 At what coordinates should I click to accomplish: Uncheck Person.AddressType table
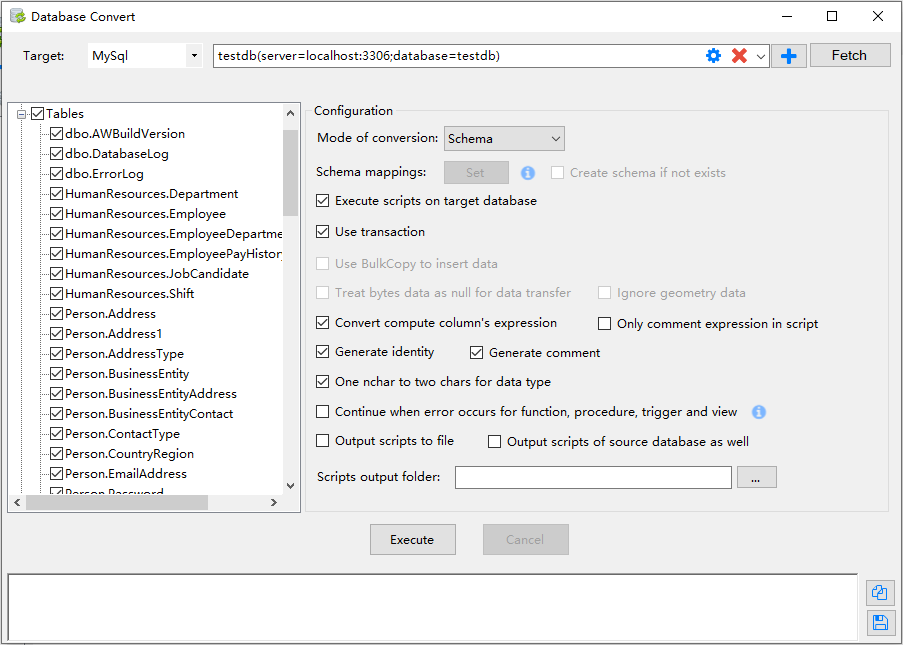56,354
